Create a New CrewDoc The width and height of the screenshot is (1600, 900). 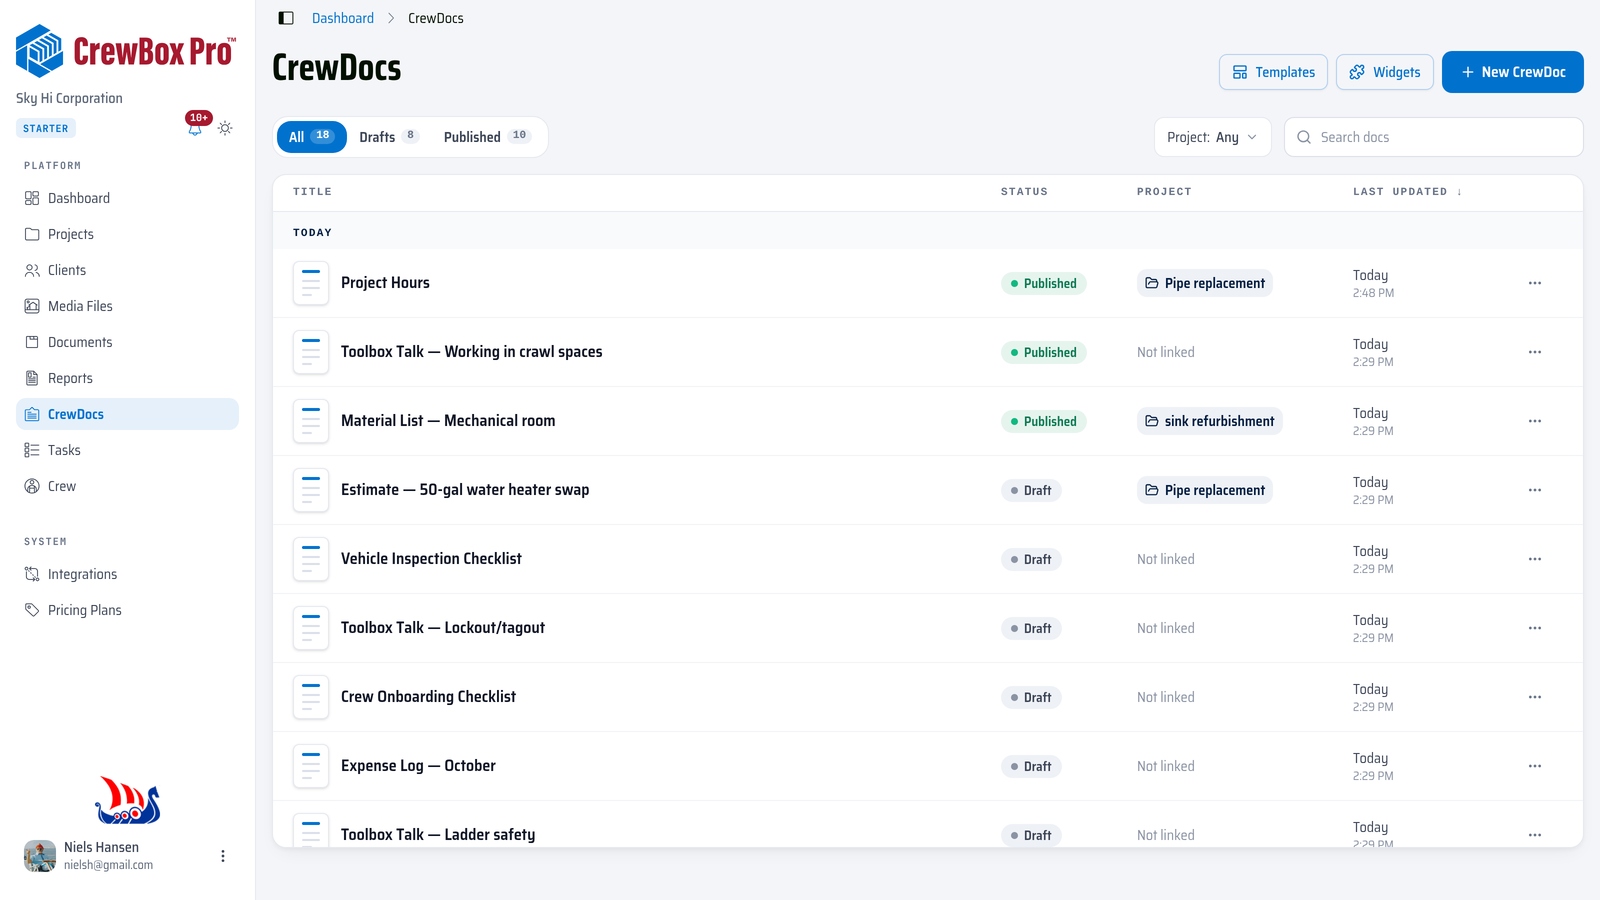[x=1512, y=72]
